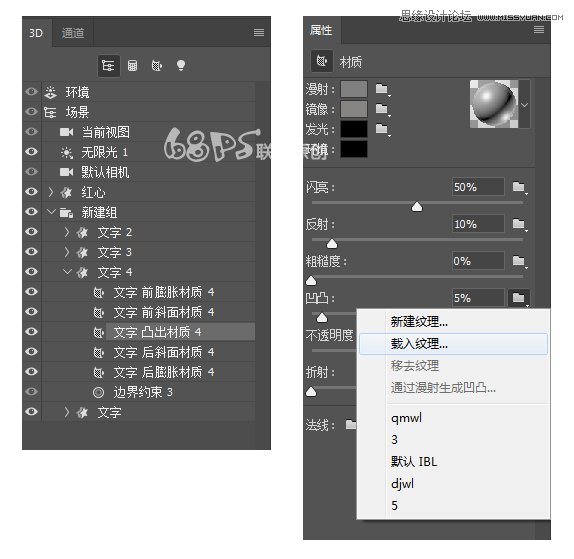The width and height of the screenshot is (574, 559).
Task: Switch to the 3D tab
Action: coord(36,33)
